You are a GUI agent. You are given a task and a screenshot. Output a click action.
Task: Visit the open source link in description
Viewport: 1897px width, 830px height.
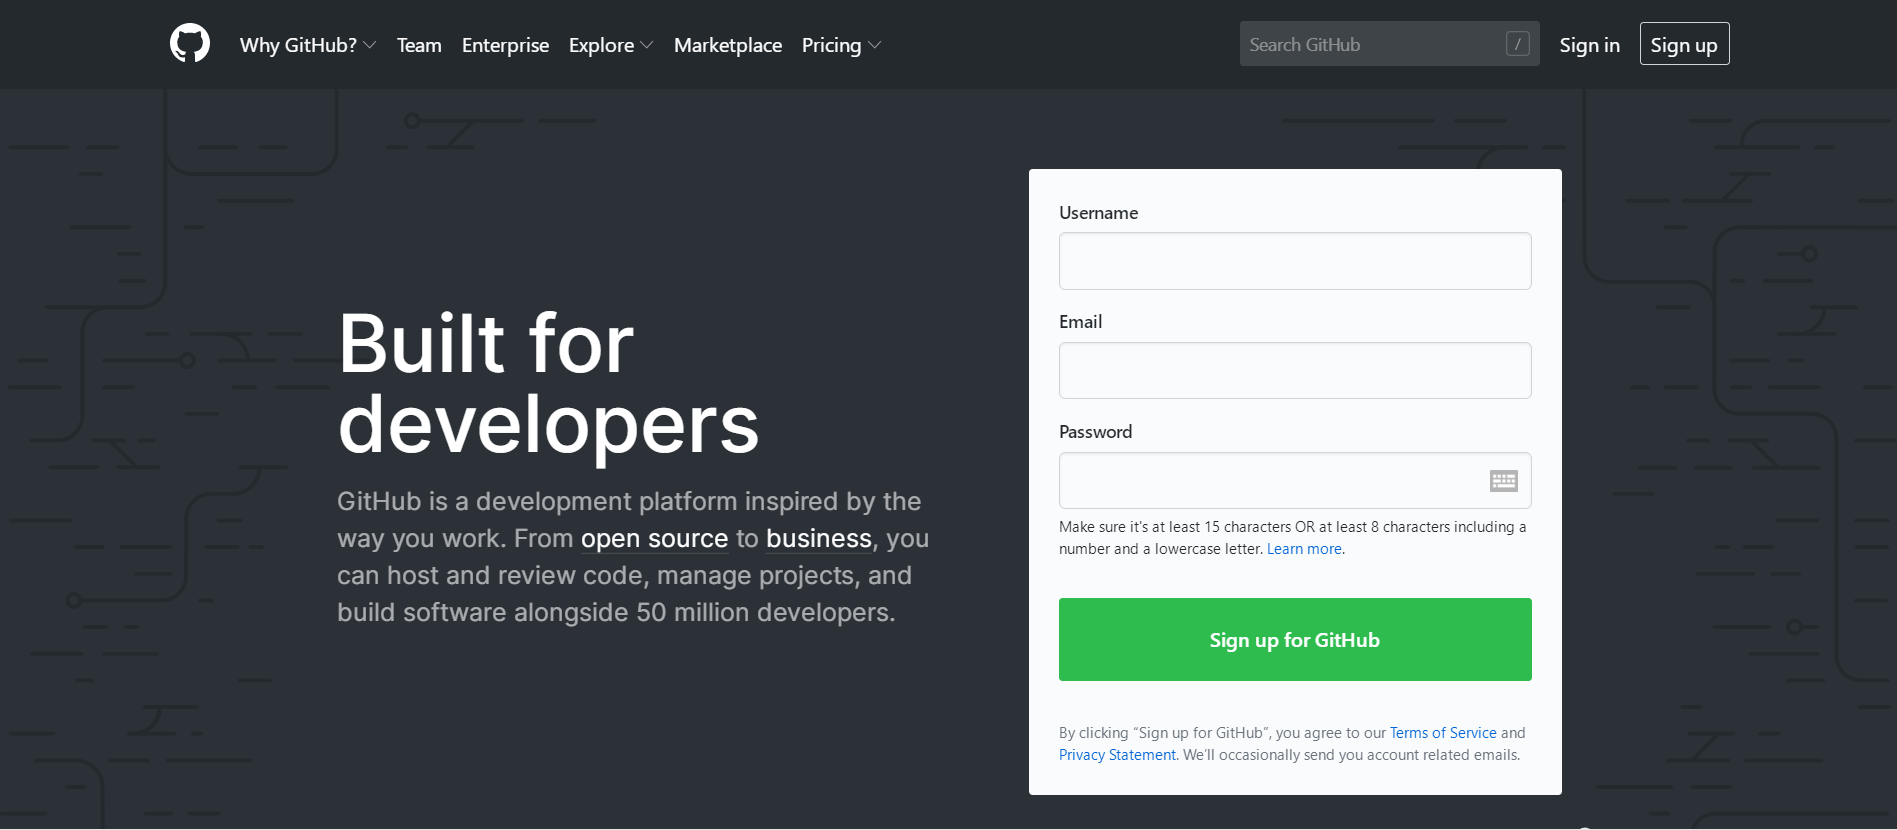(654, 539)
